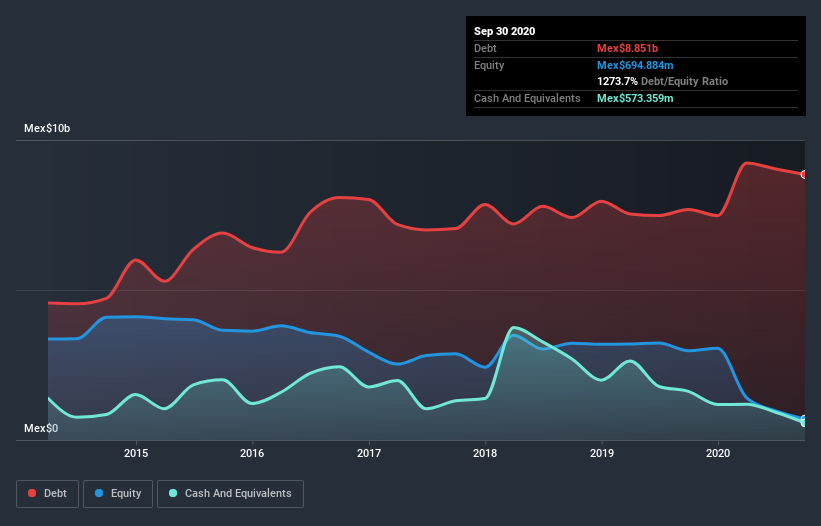Click the Mex$8.851b debt value

(x=627, y=48)
